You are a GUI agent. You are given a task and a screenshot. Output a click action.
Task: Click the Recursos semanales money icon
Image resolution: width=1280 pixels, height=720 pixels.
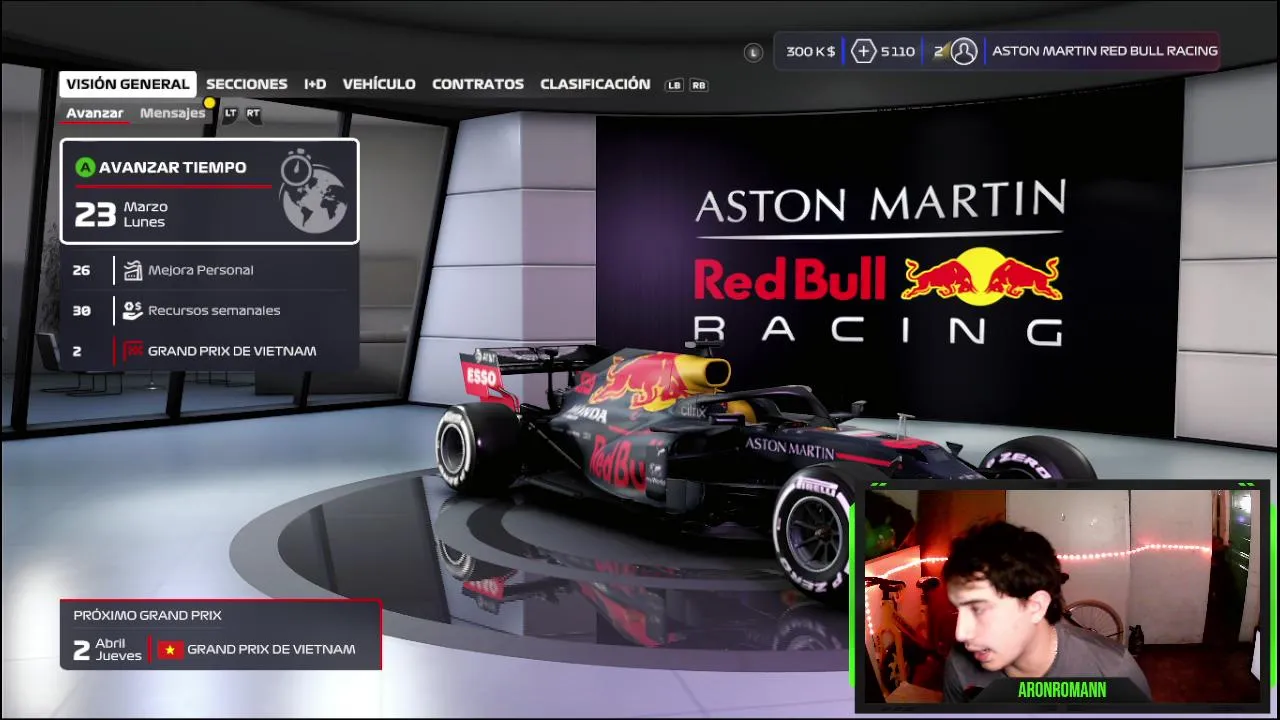[x=132, y=310]
